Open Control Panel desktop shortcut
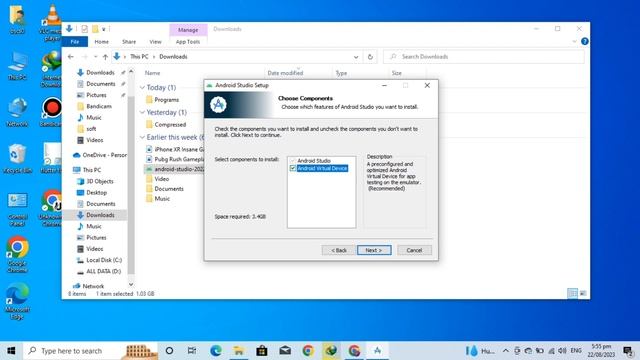 [x=17, y=209]
